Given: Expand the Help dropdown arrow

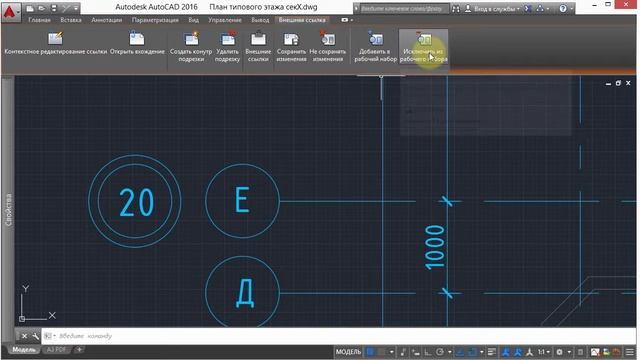Looking at the screenshot, I should click(x=571, y=9).
